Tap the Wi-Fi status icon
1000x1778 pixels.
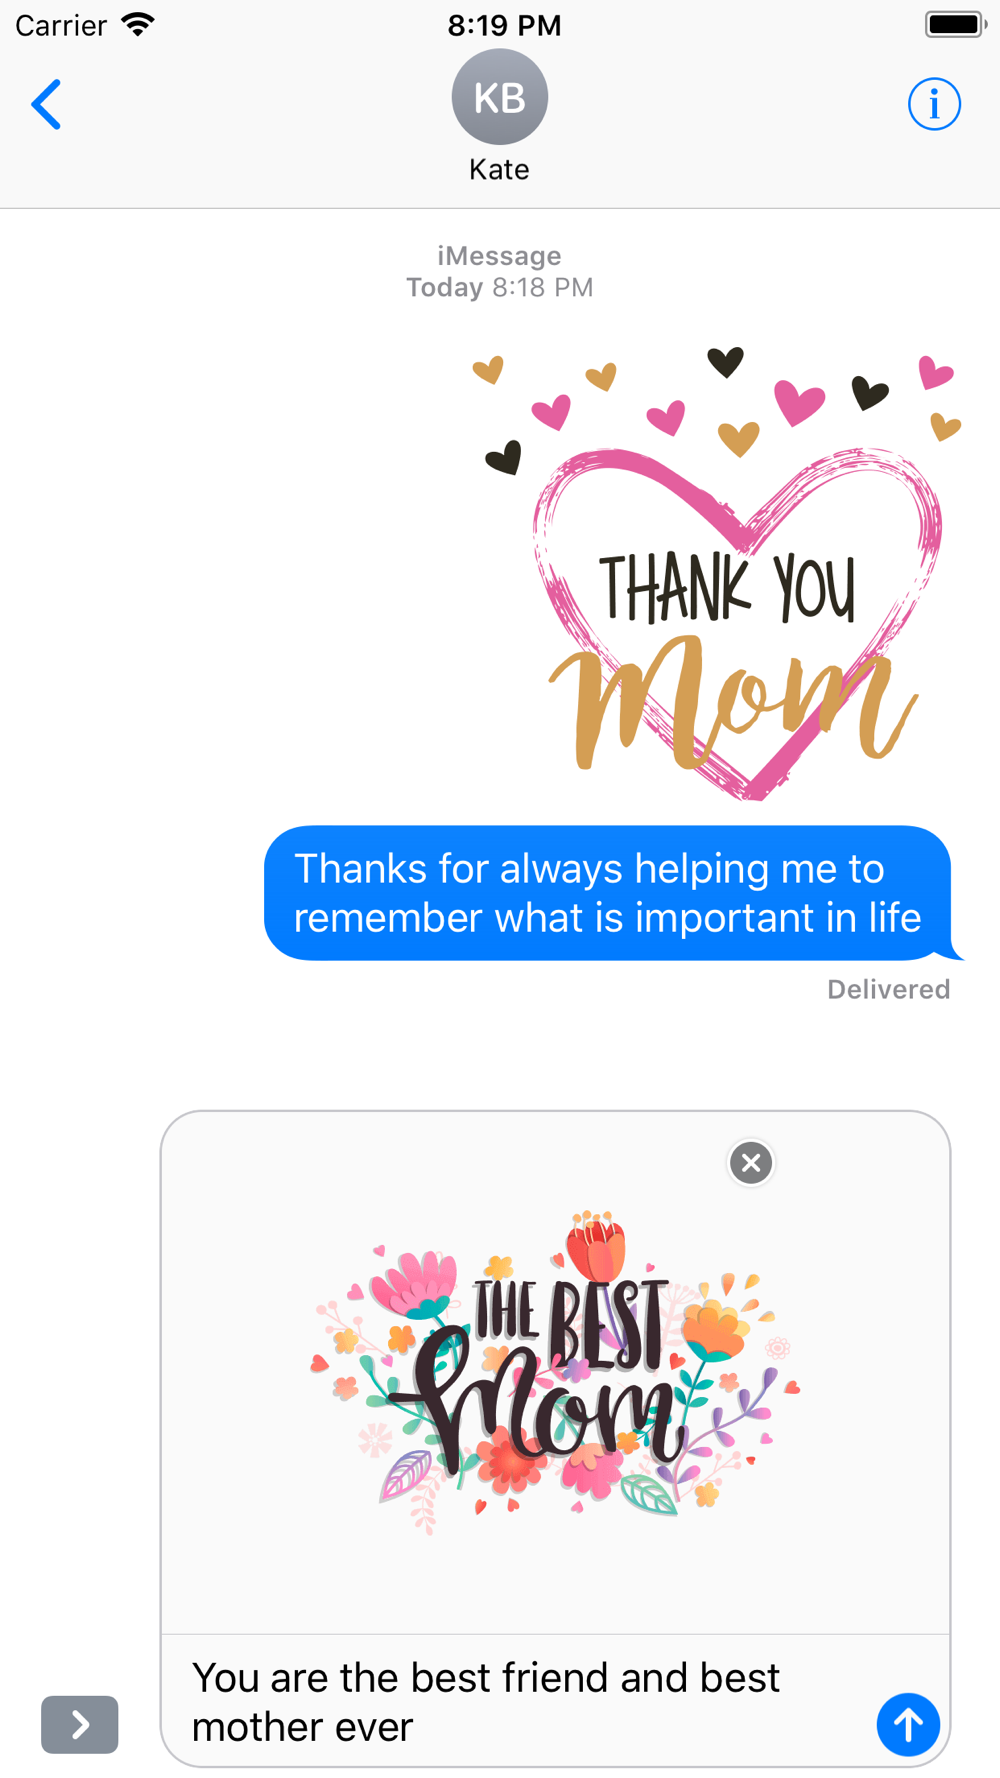138,24
